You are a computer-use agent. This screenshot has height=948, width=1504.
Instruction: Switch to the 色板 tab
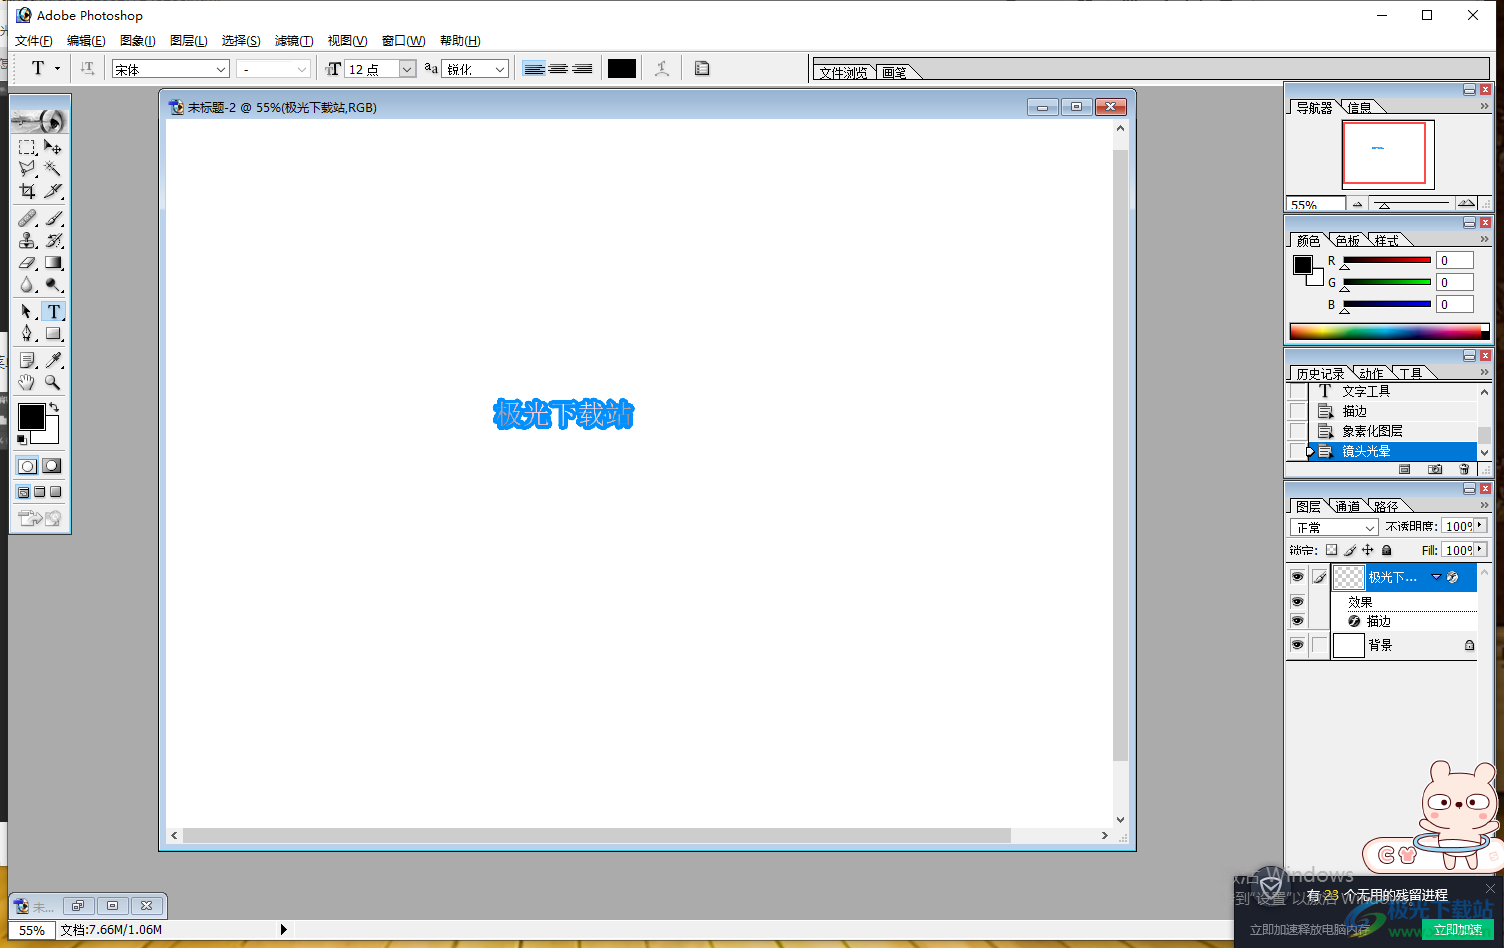click(x=1347, y=240)
